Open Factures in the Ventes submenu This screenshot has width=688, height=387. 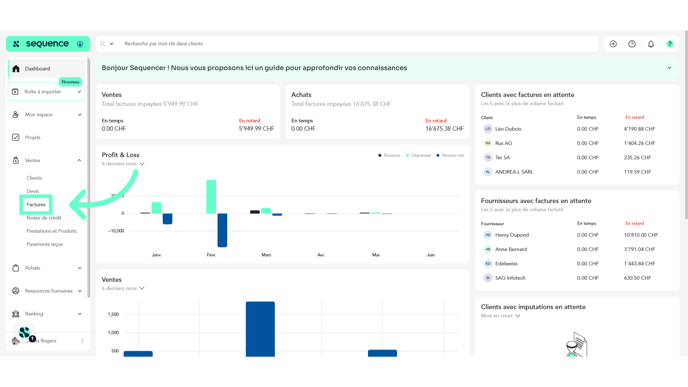coord(36,204)
